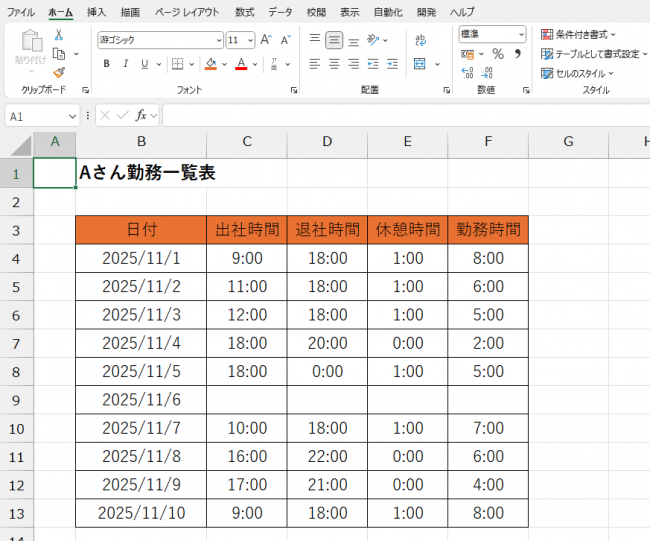The height and width of the screenshot is (541, 650).
Task: Switch to the 数式 ribbon tab
Action: coord(244,12)
